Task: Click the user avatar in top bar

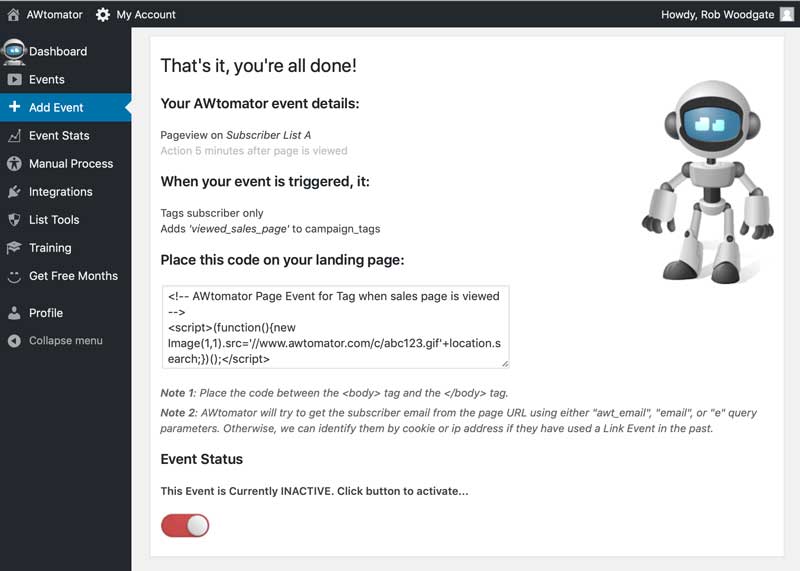Action: (x=787, y=15)
